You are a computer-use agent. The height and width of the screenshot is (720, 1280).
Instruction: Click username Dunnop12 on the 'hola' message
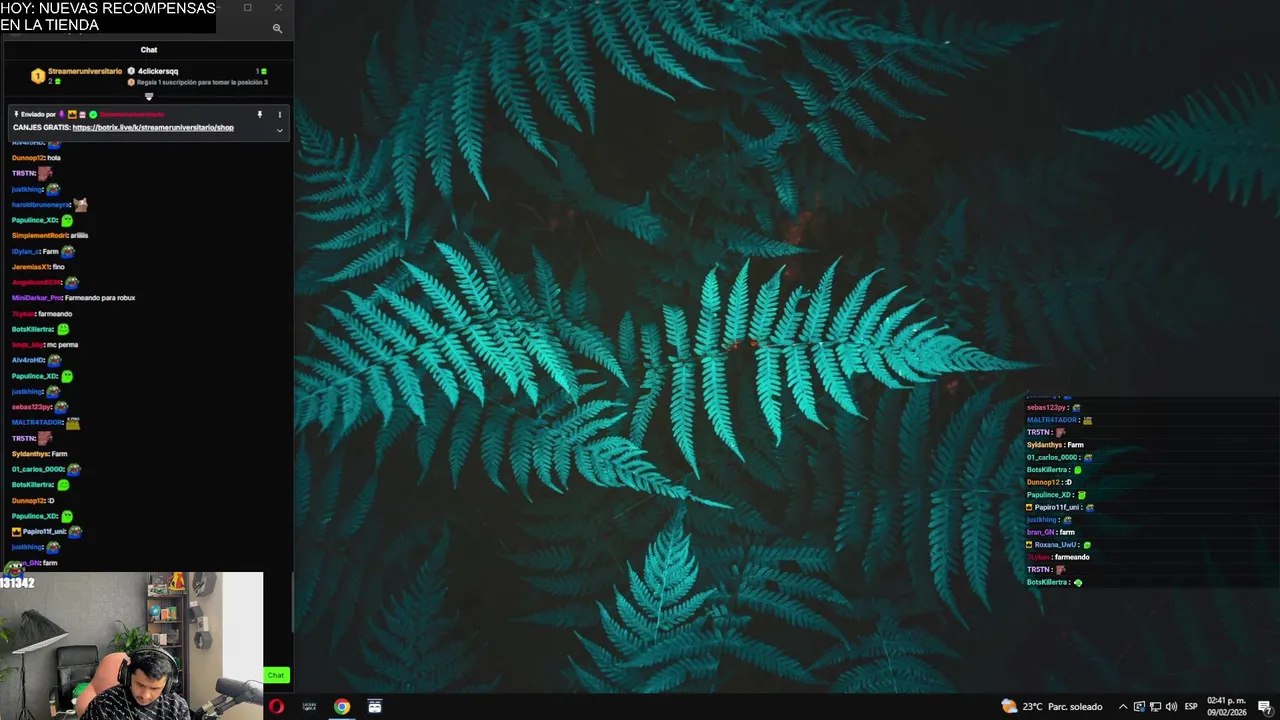pyautogui.click(x=28, y=158)
